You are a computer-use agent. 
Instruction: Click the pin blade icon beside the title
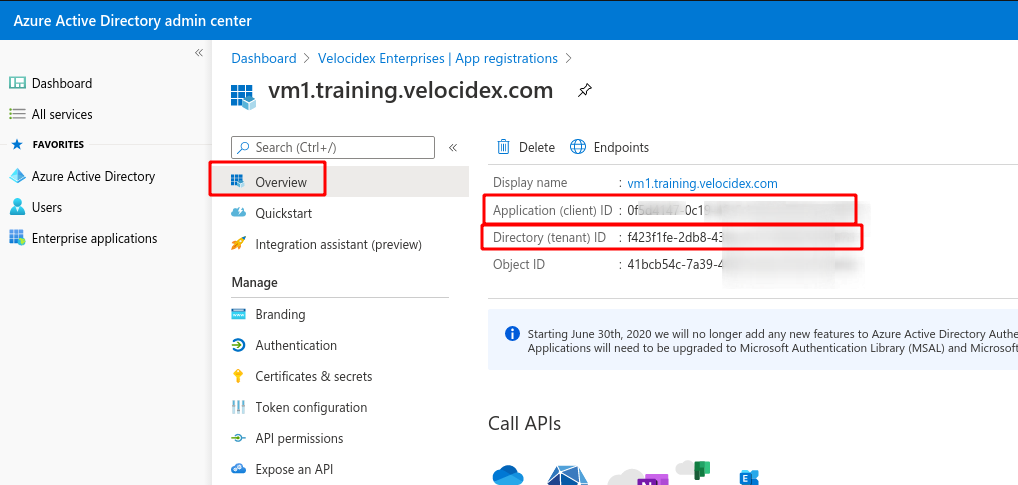(x=585, y=91)
